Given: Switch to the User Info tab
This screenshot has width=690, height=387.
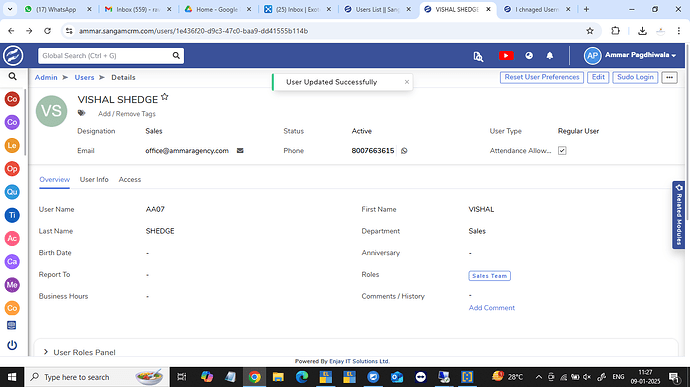Looking at the screenshot, I should 94,180.
